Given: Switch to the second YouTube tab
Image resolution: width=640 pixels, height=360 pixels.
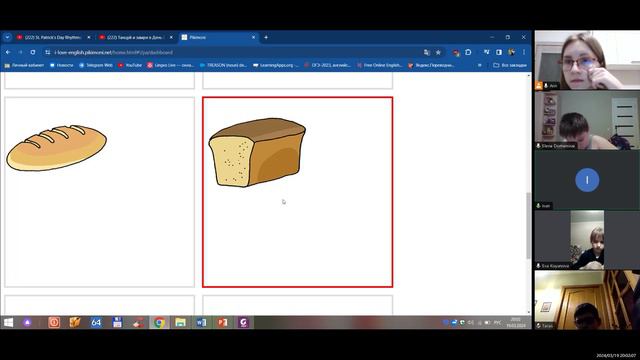Looking at the screenshot, I should pos(135,37).
